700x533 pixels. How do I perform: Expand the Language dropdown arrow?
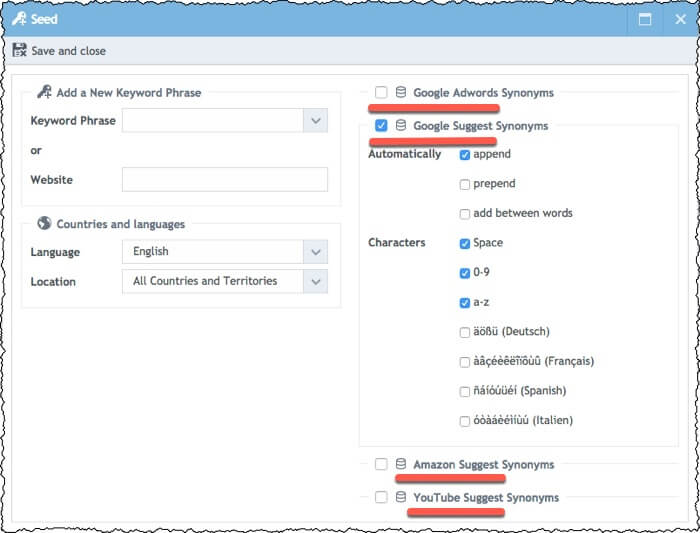tap(316, 252)
